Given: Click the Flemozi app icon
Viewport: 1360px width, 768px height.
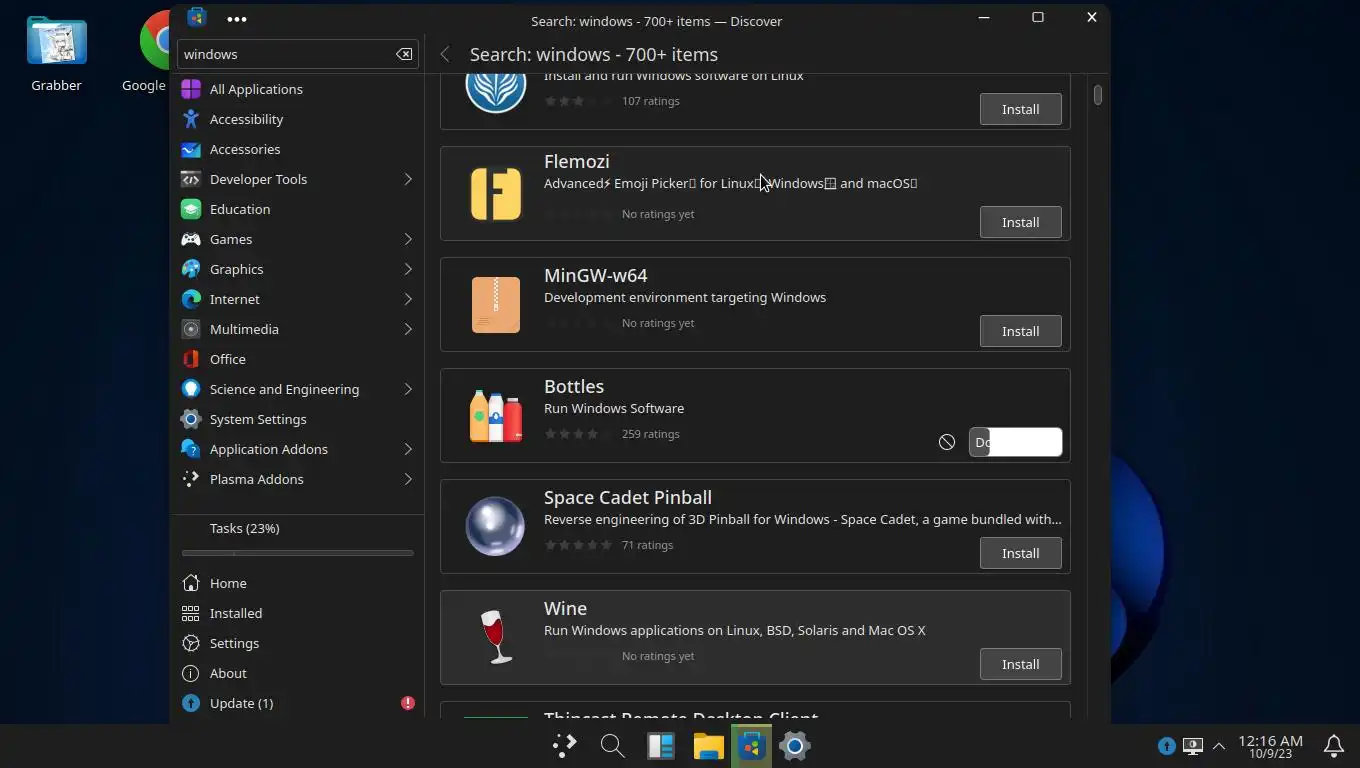Looking at the screenshot, I should click(x=496, y=194).
